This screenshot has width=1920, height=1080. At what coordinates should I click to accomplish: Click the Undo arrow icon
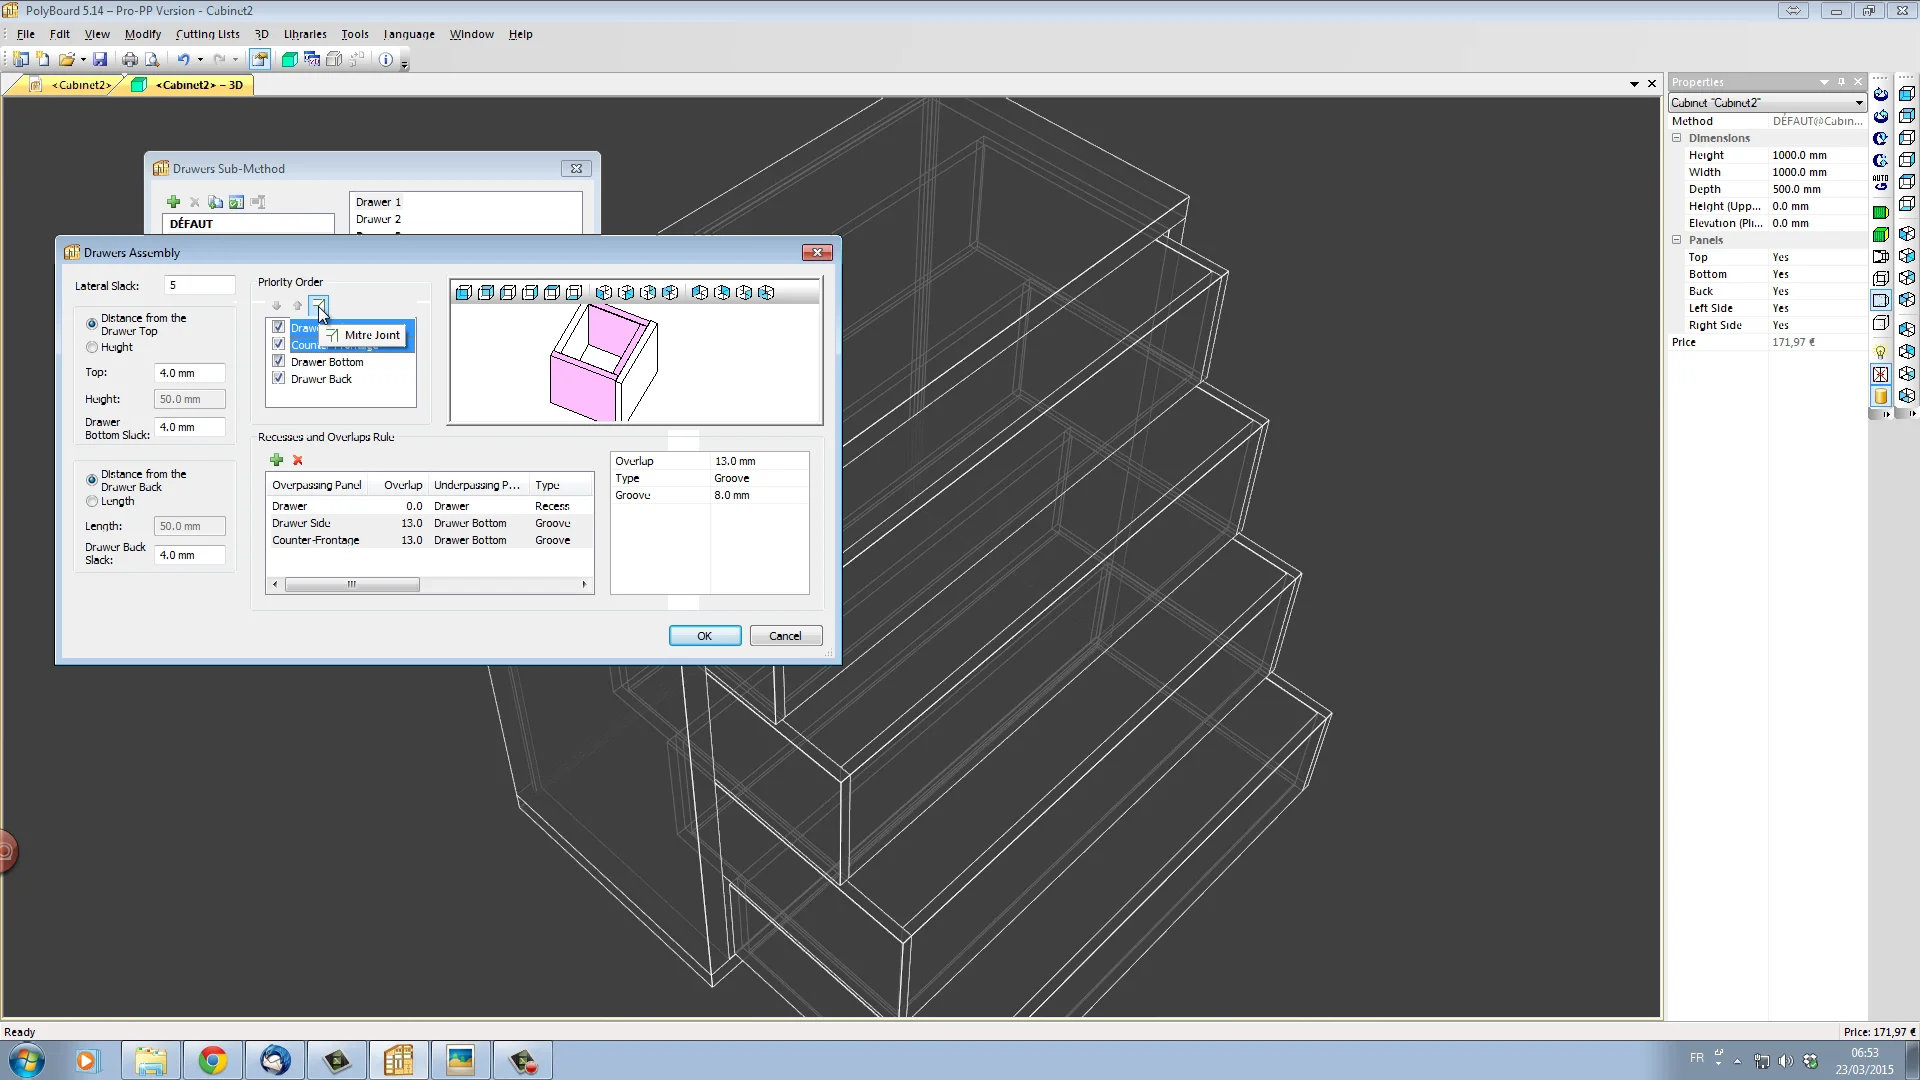coord(183,59)
